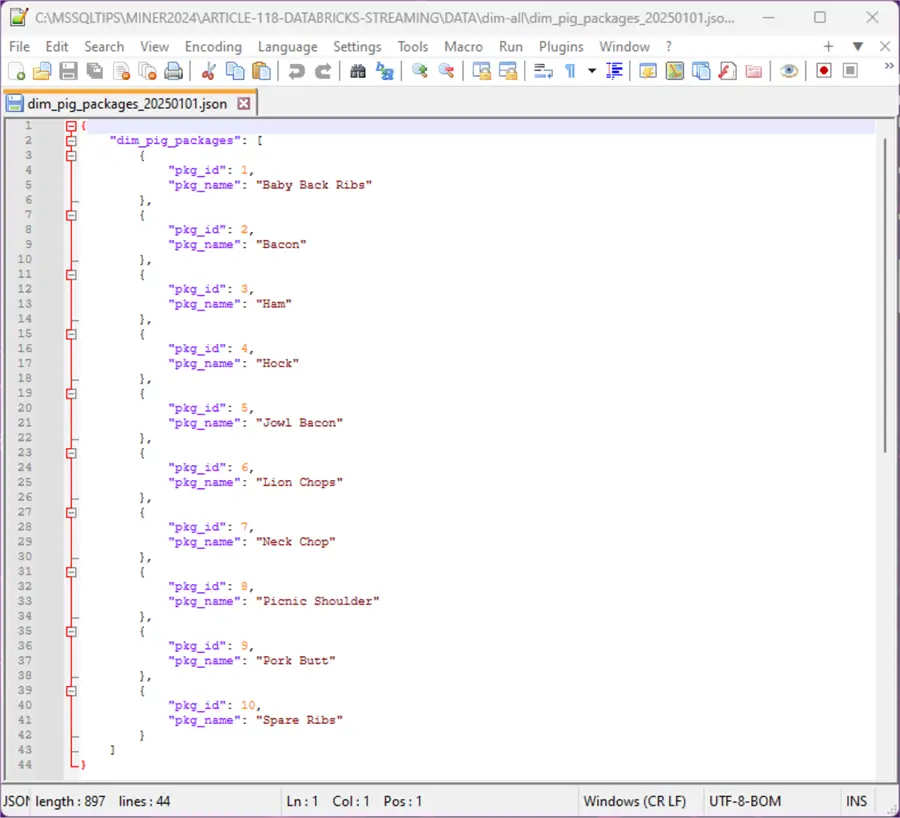
Task: Toggle show all characters pilcrow icon
Action: point(570,71)
